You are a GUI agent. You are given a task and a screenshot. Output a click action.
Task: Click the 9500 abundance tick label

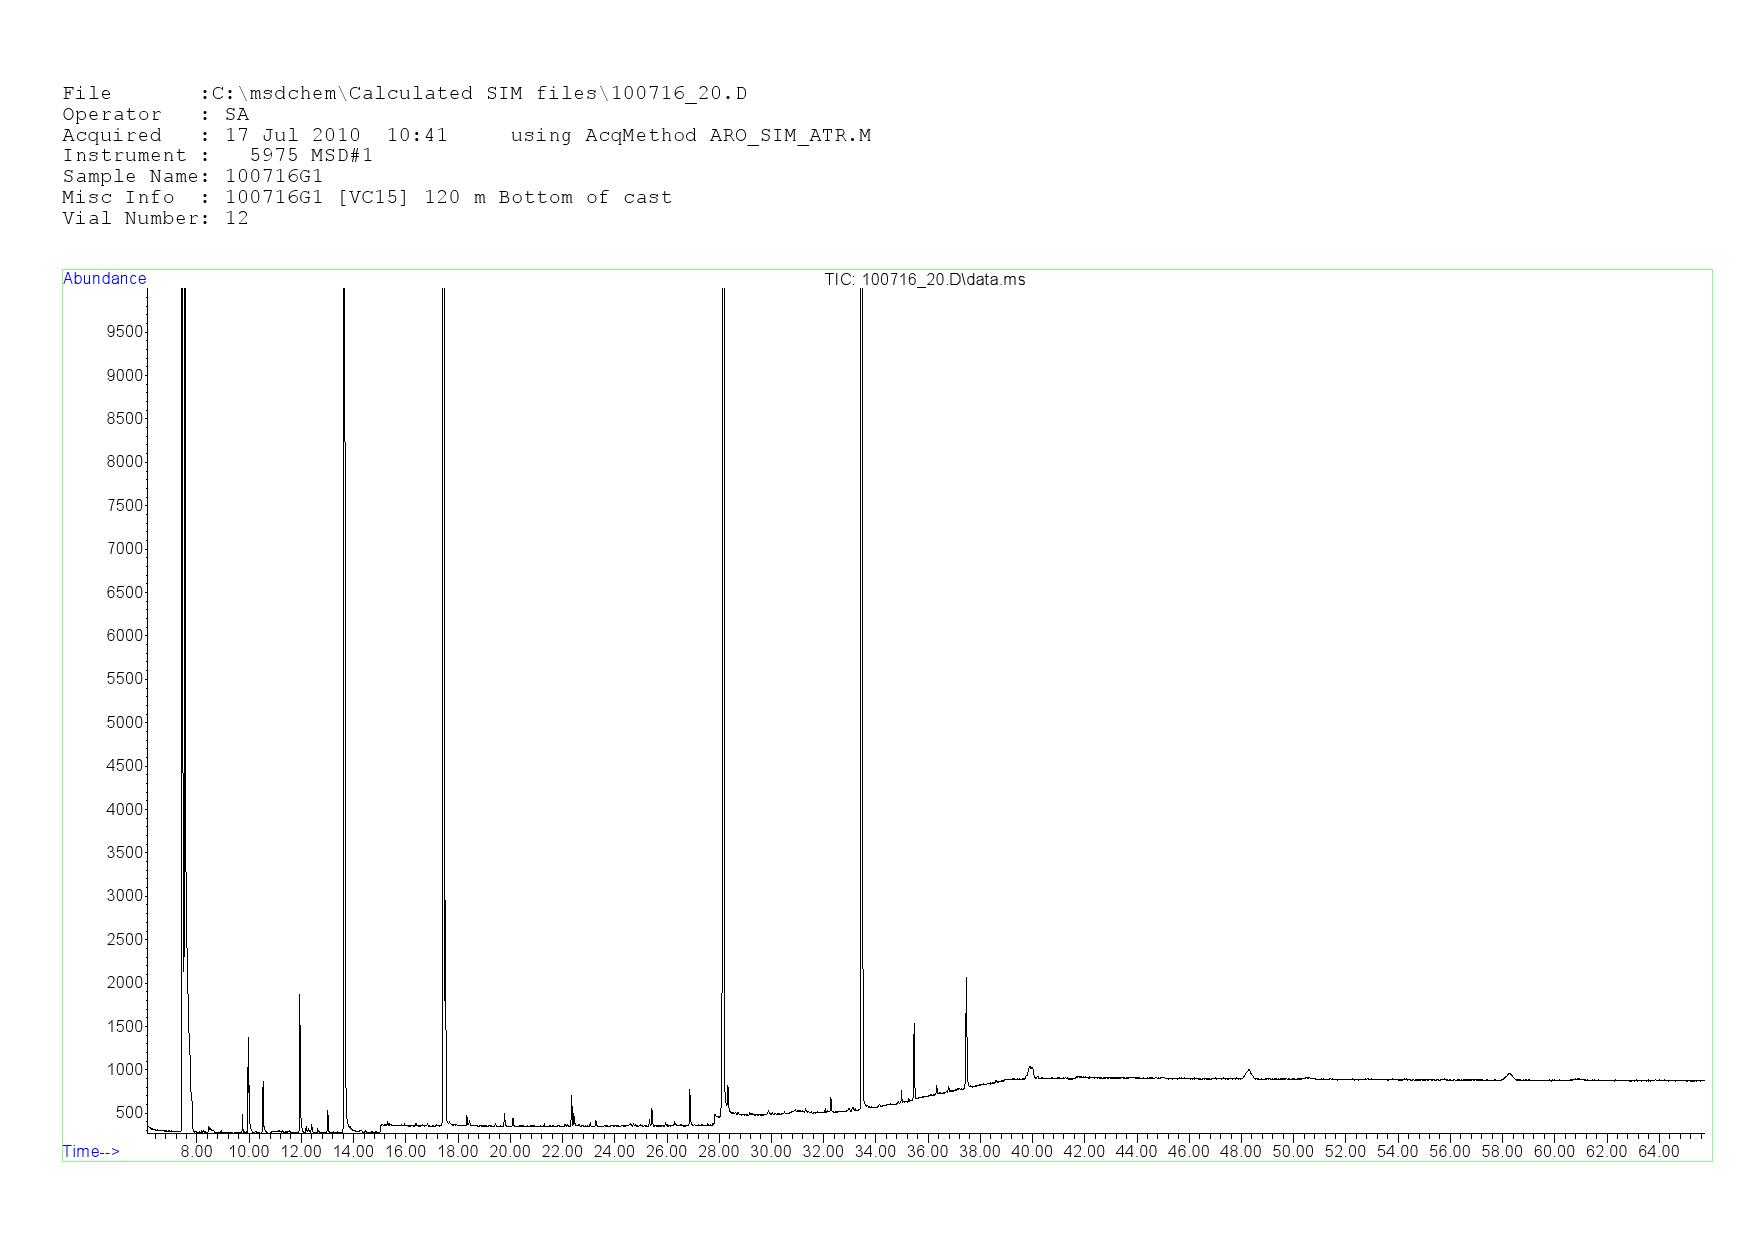[125, 332]
